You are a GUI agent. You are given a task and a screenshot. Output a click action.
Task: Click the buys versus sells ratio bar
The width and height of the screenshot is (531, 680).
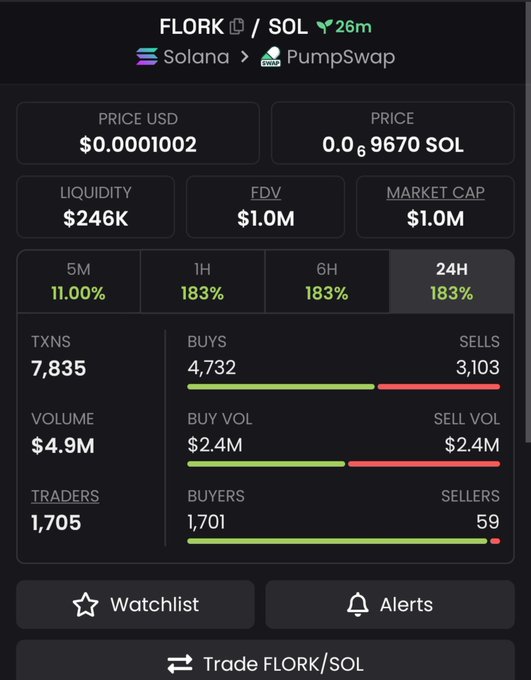click(344, 386)
